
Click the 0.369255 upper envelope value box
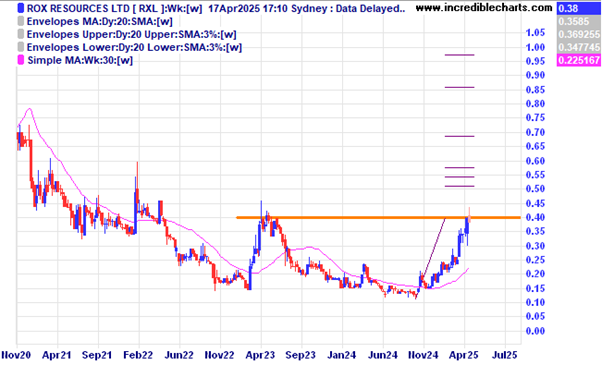coord(579,35)
